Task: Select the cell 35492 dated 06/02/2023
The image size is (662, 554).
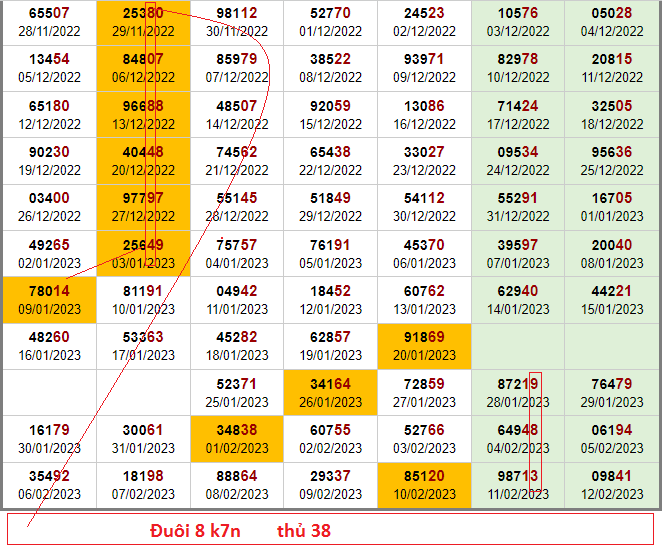Action: click(49, 485)
